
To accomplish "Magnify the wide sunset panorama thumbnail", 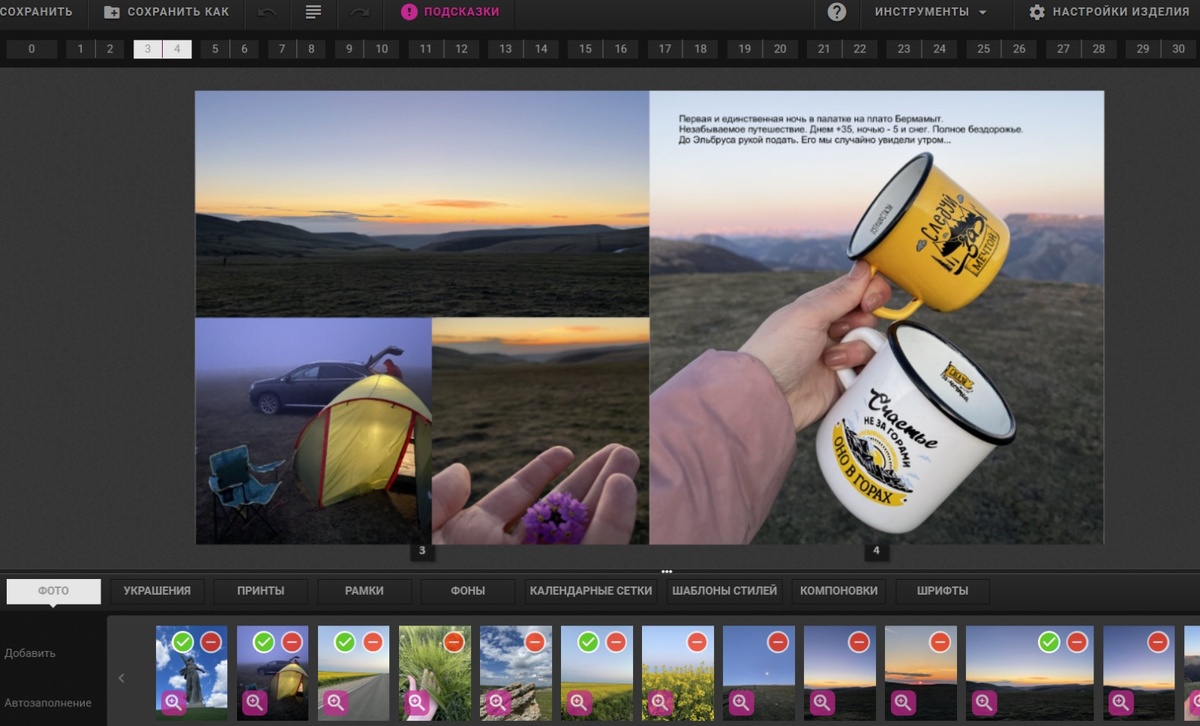I will click(983, 703).
